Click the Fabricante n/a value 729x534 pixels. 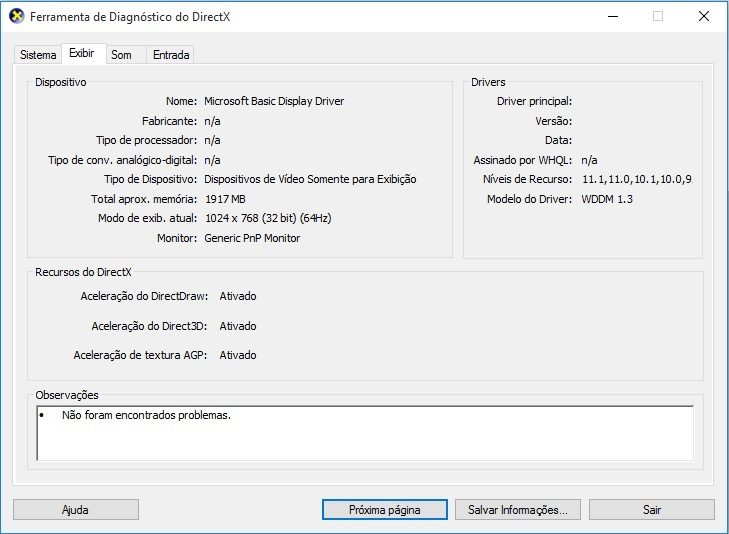[212, 121]
